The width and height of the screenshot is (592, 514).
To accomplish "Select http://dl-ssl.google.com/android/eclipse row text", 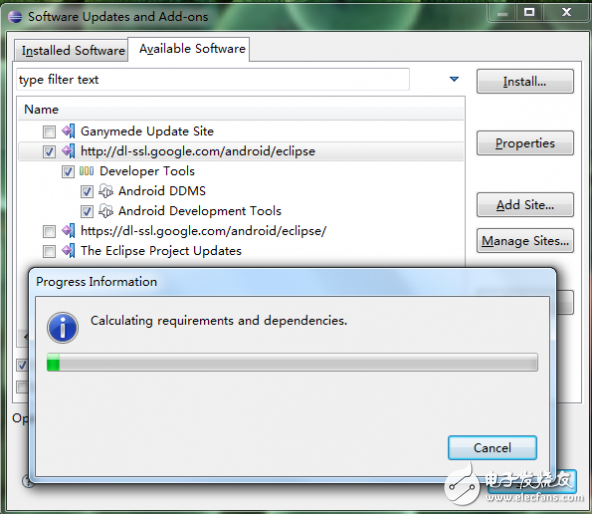I will 198,151.
